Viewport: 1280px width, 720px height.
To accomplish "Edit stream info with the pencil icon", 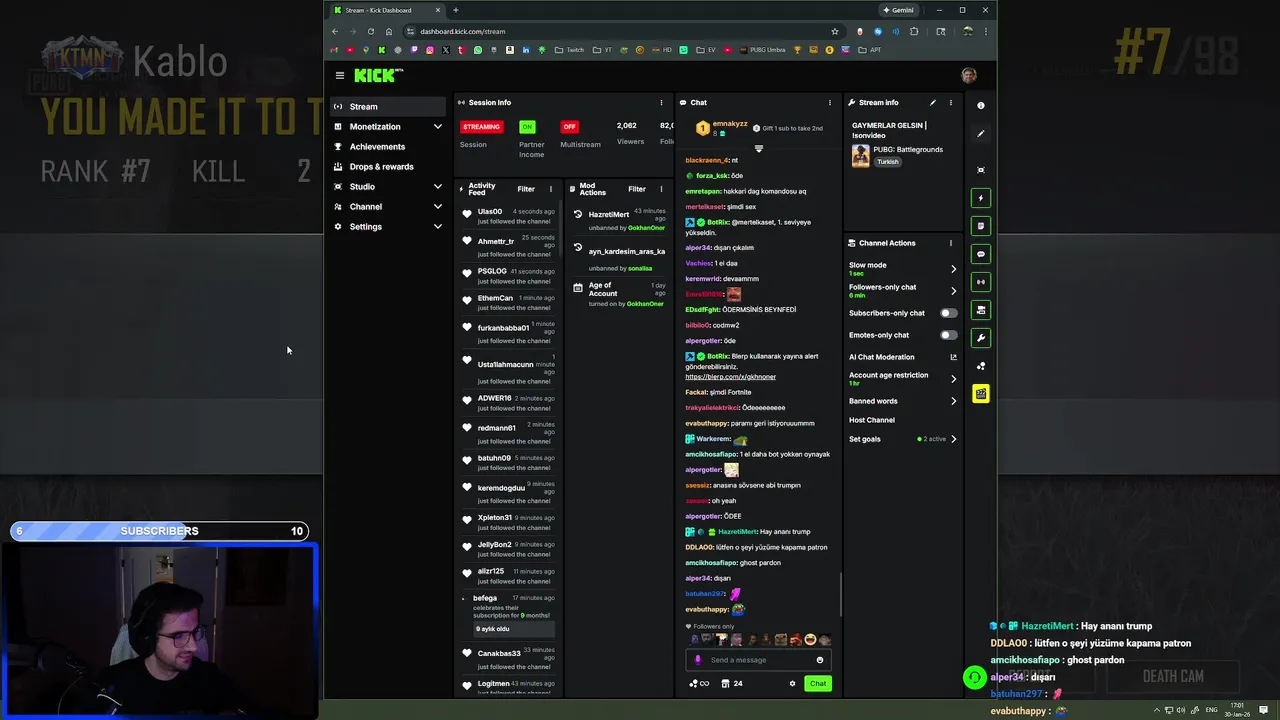I will pyautogui.click(x=933, y=102).
